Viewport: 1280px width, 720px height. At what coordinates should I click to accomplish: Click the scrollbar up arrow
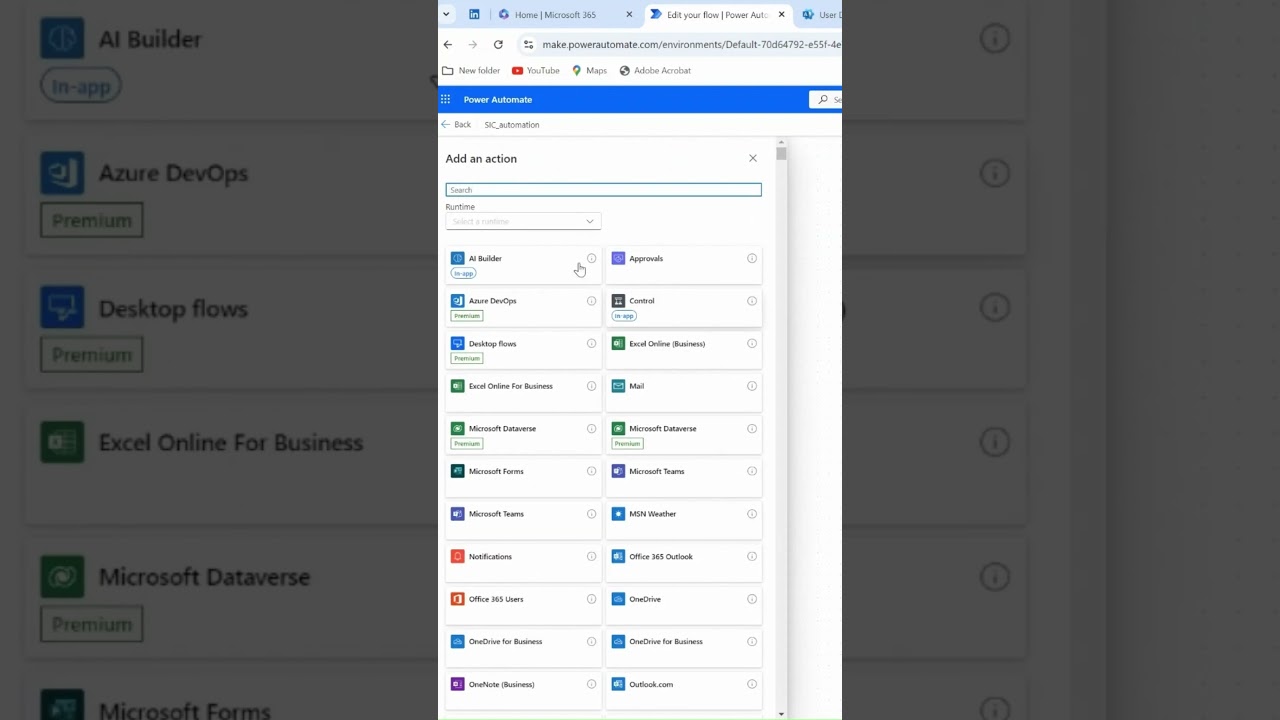click(x=781, y=142)
